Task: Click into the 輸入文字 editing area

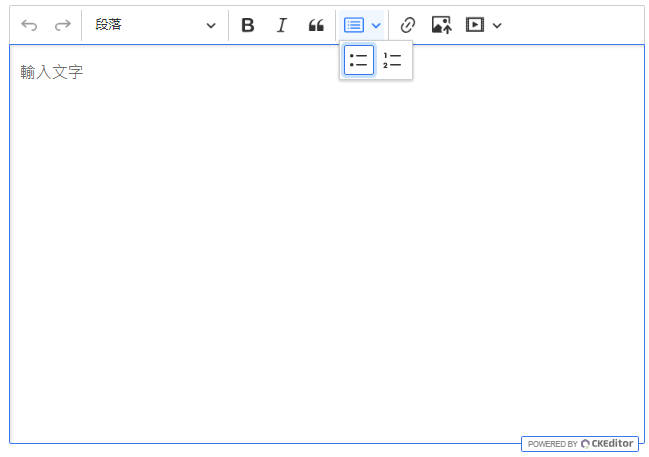Action: [327, 244]
